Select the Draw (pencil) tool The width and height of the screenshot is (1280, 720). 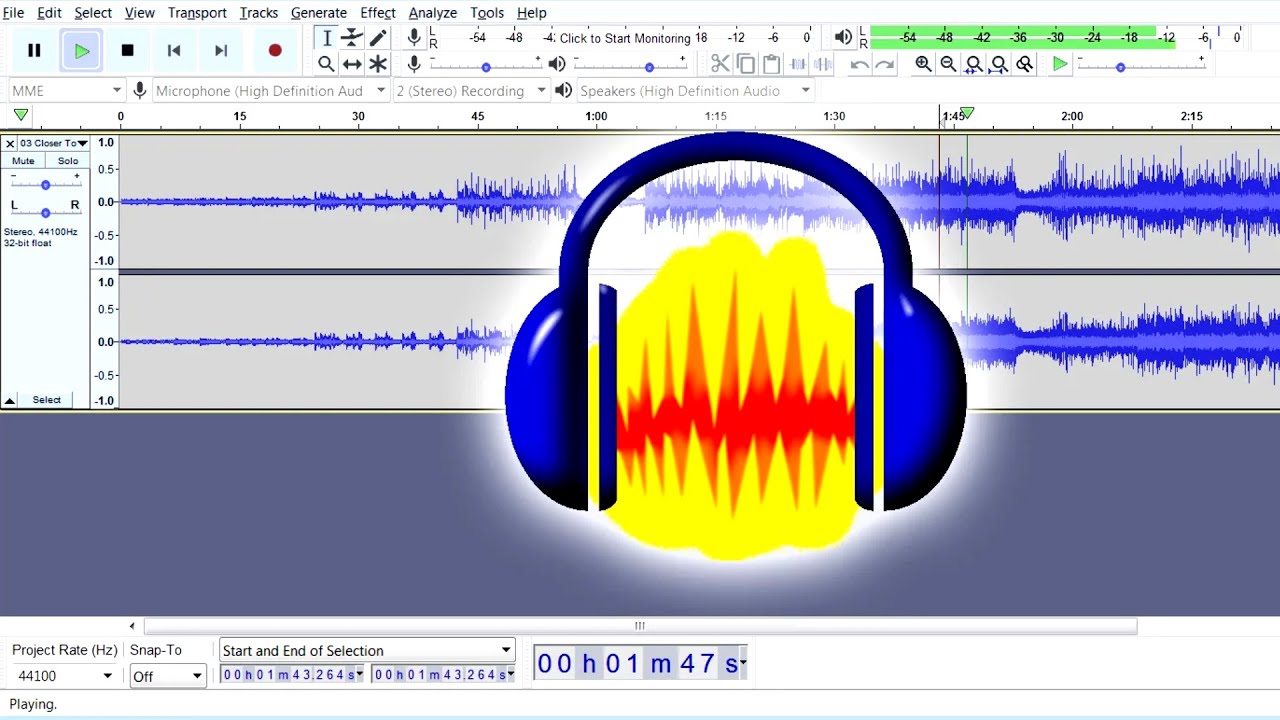(x=378, y=38)
